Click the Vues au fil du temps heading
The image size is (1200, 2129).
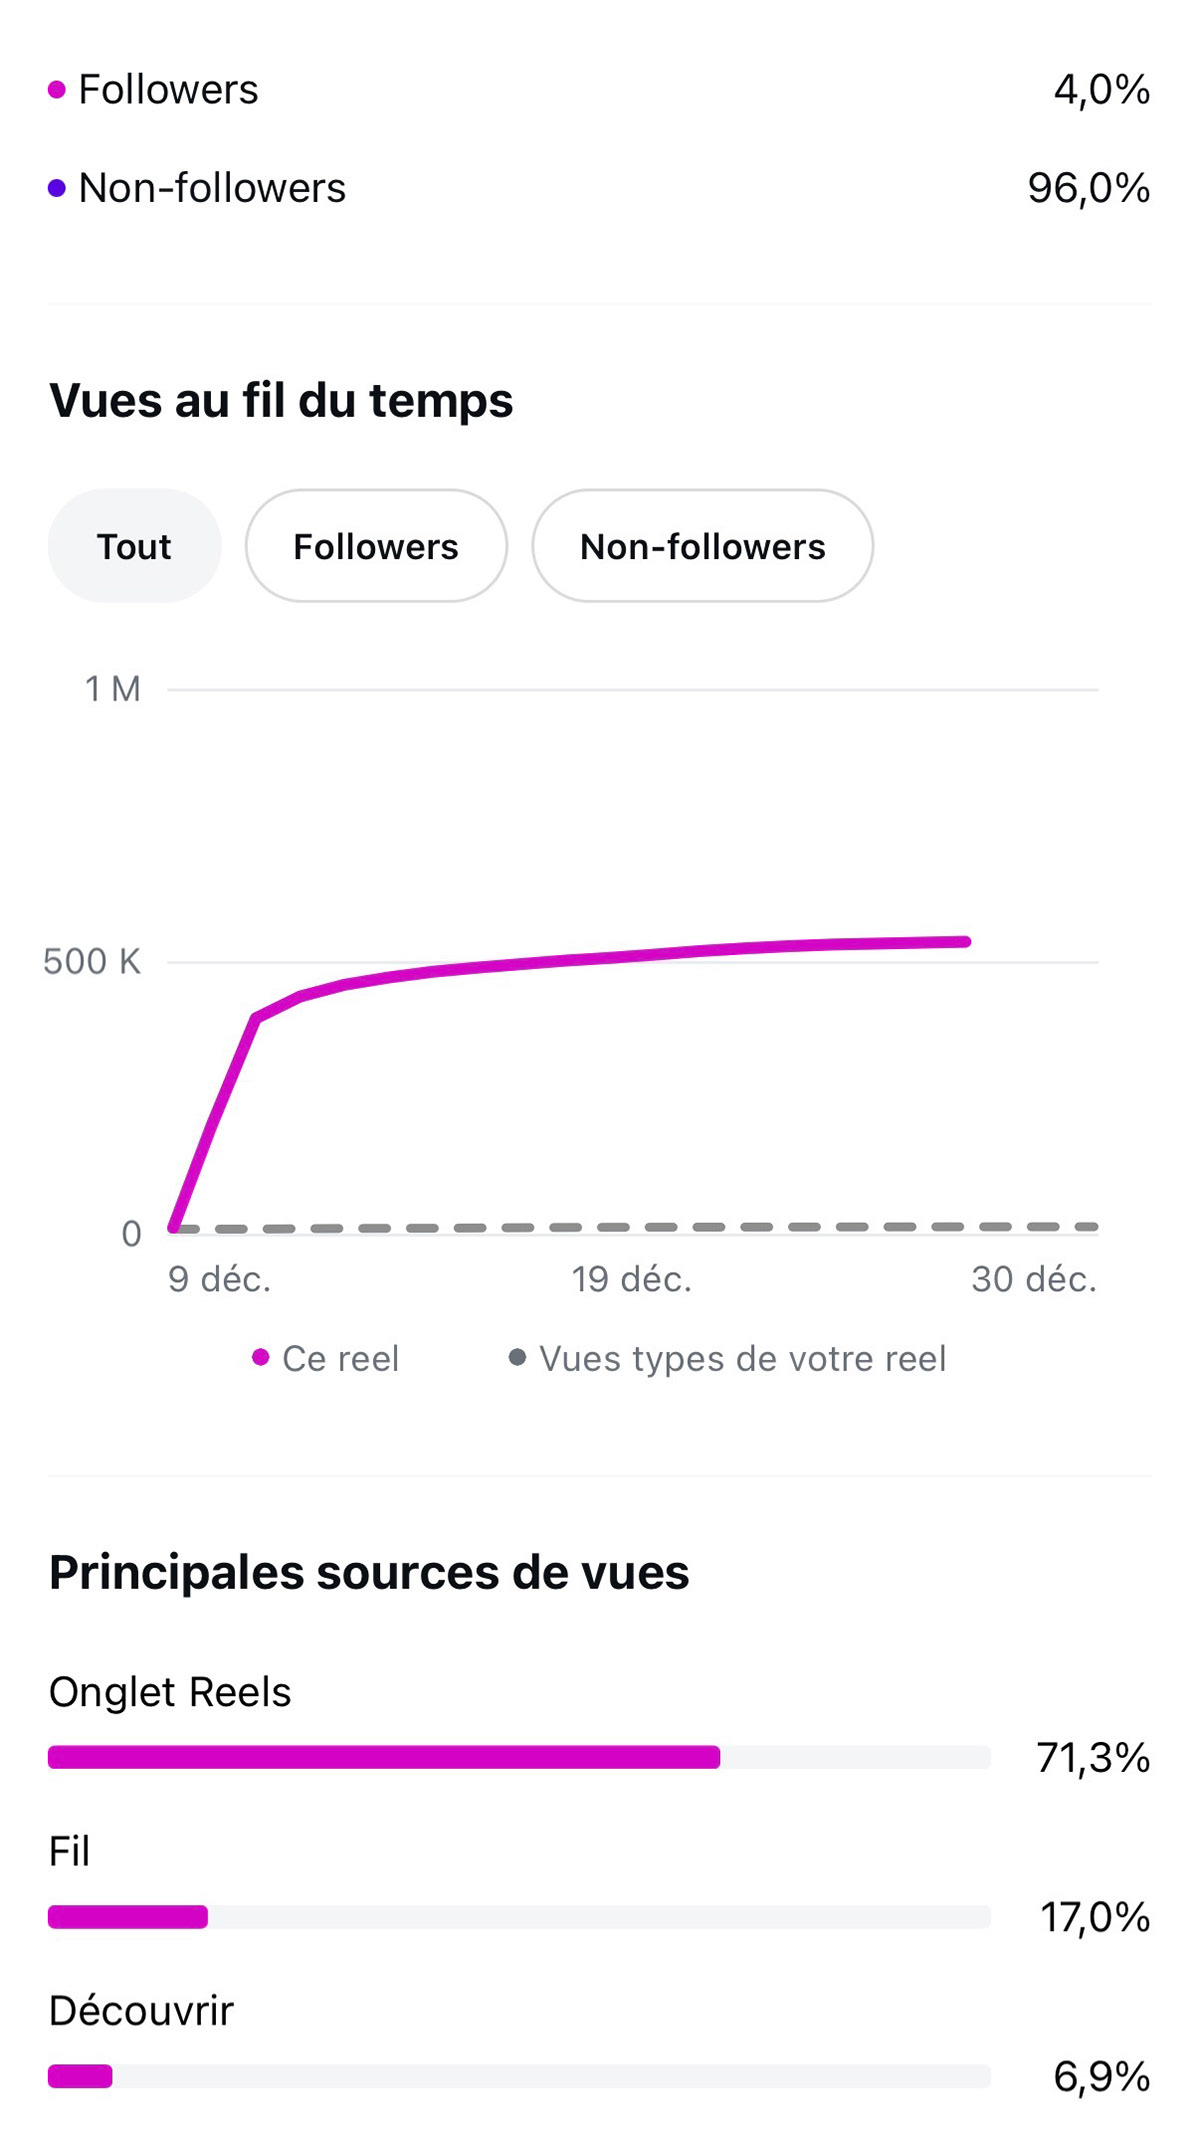281,400
